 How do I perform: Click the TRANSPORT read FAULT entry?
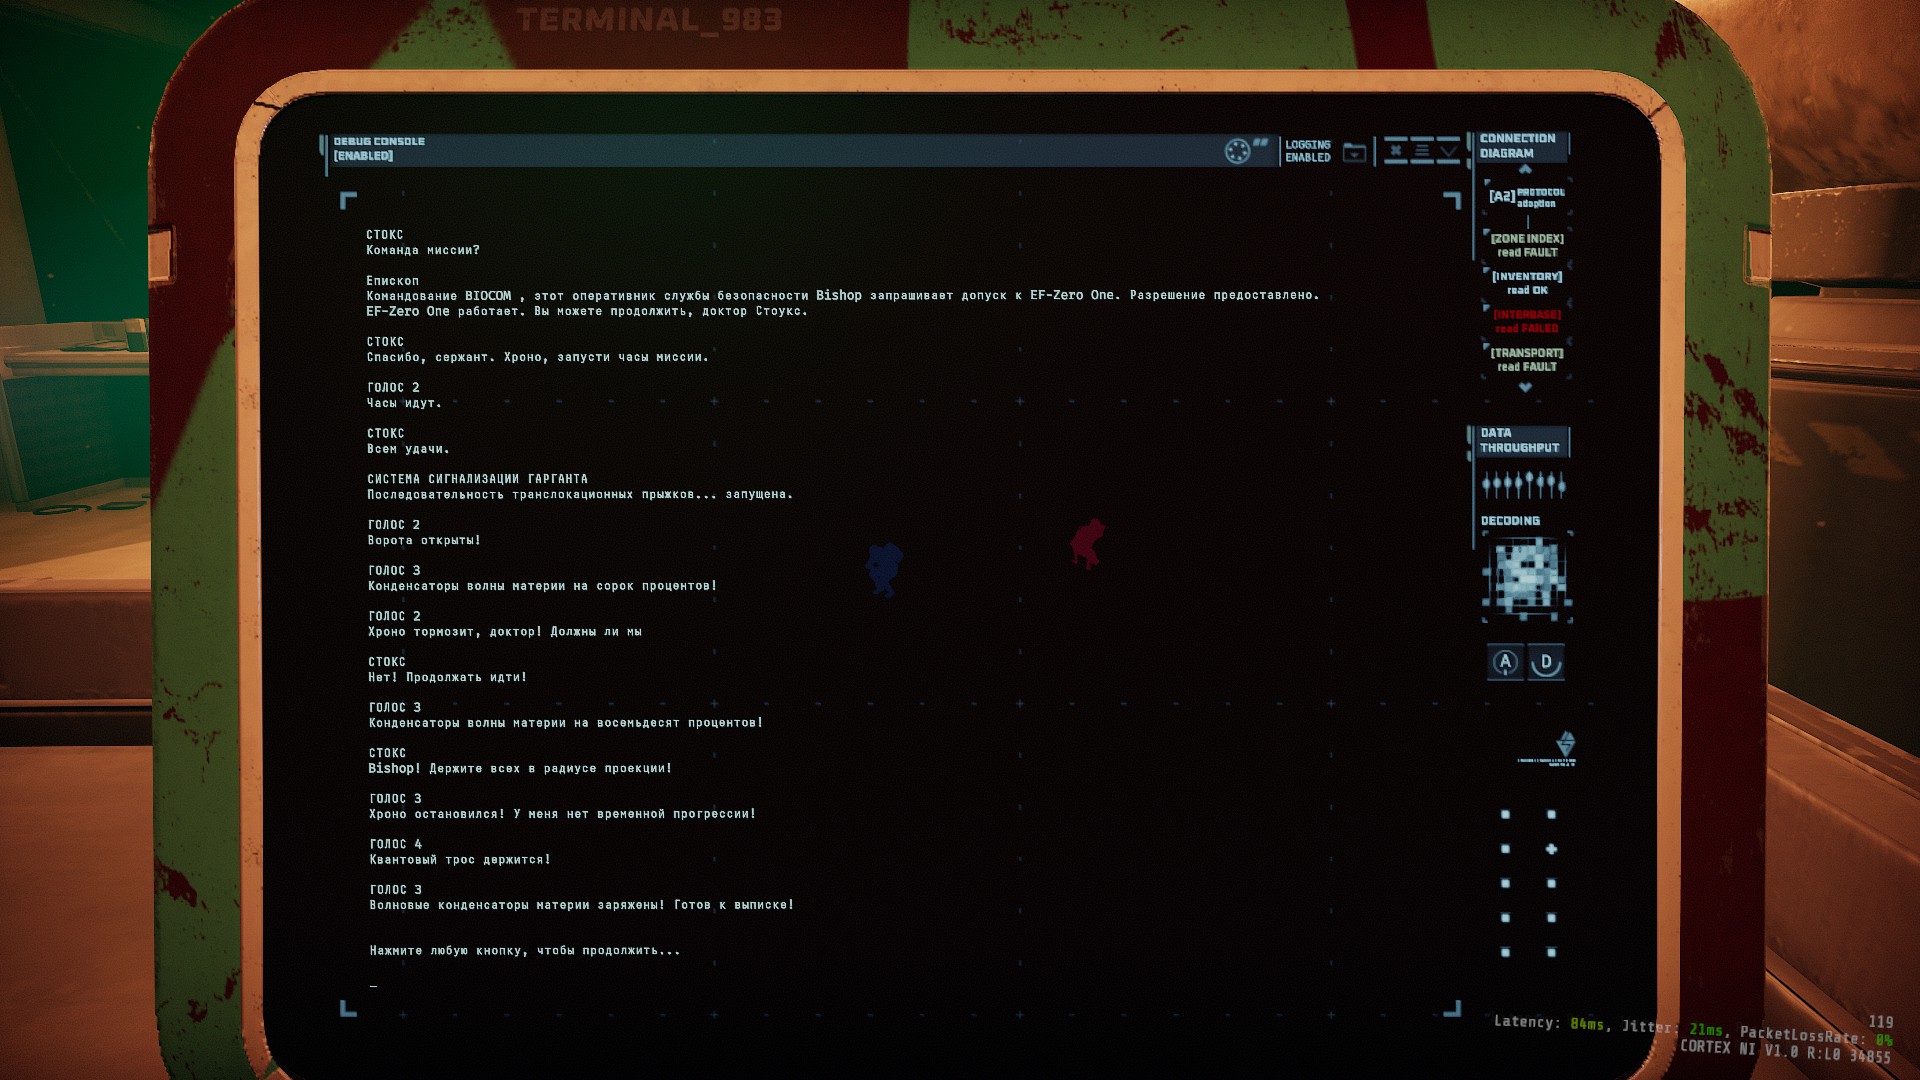[1527, 360]
